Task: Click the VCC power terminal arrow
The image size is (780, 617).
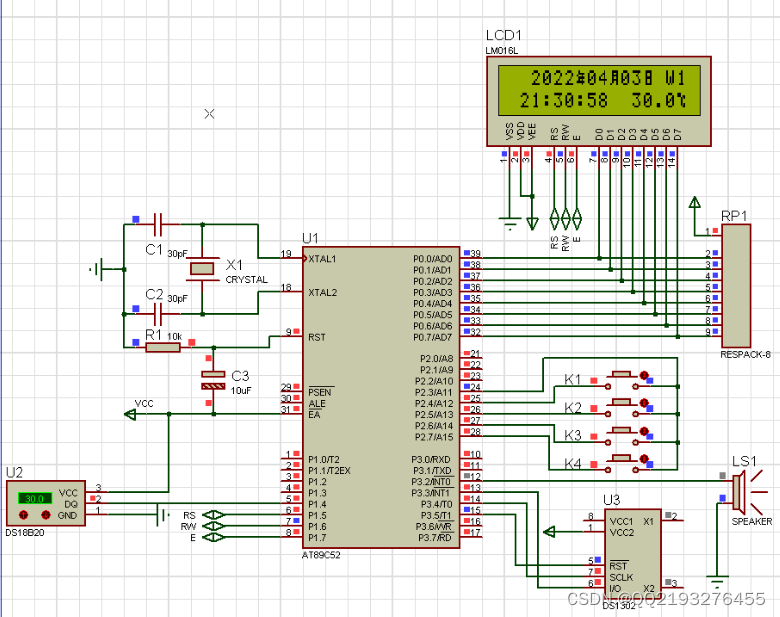Action: click(130, 414)
